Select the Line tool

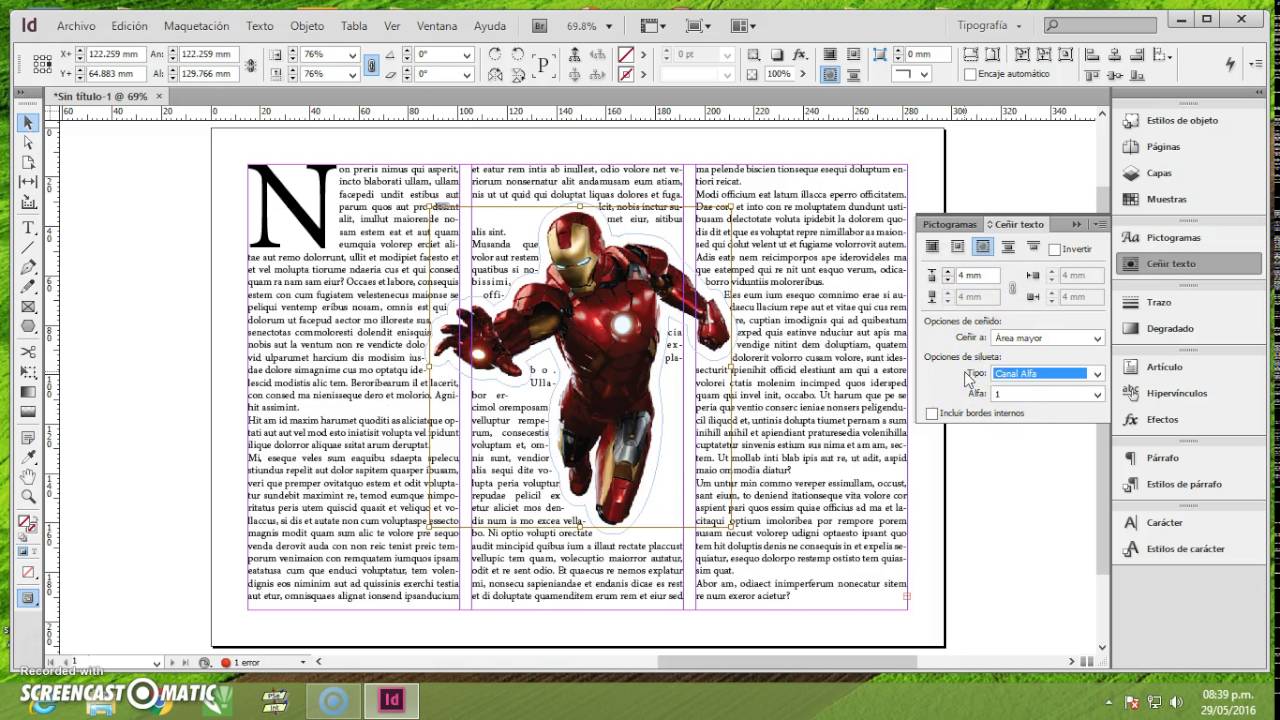28,247
